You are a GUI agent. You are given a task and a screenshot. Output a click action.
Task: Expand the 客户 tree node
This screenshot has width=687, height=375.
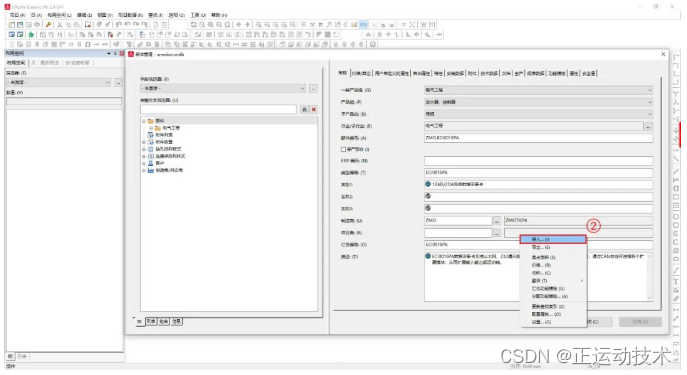pos(144,163)
